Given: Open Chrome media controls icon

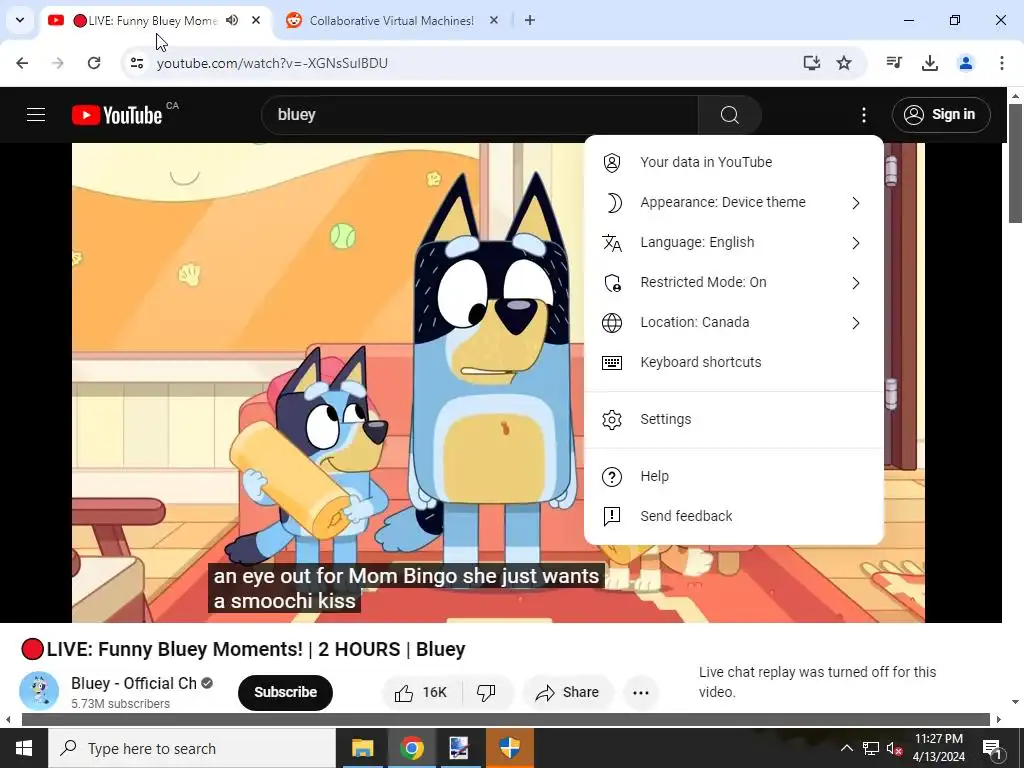Looking at the screenshot, I should coord(894,63).
